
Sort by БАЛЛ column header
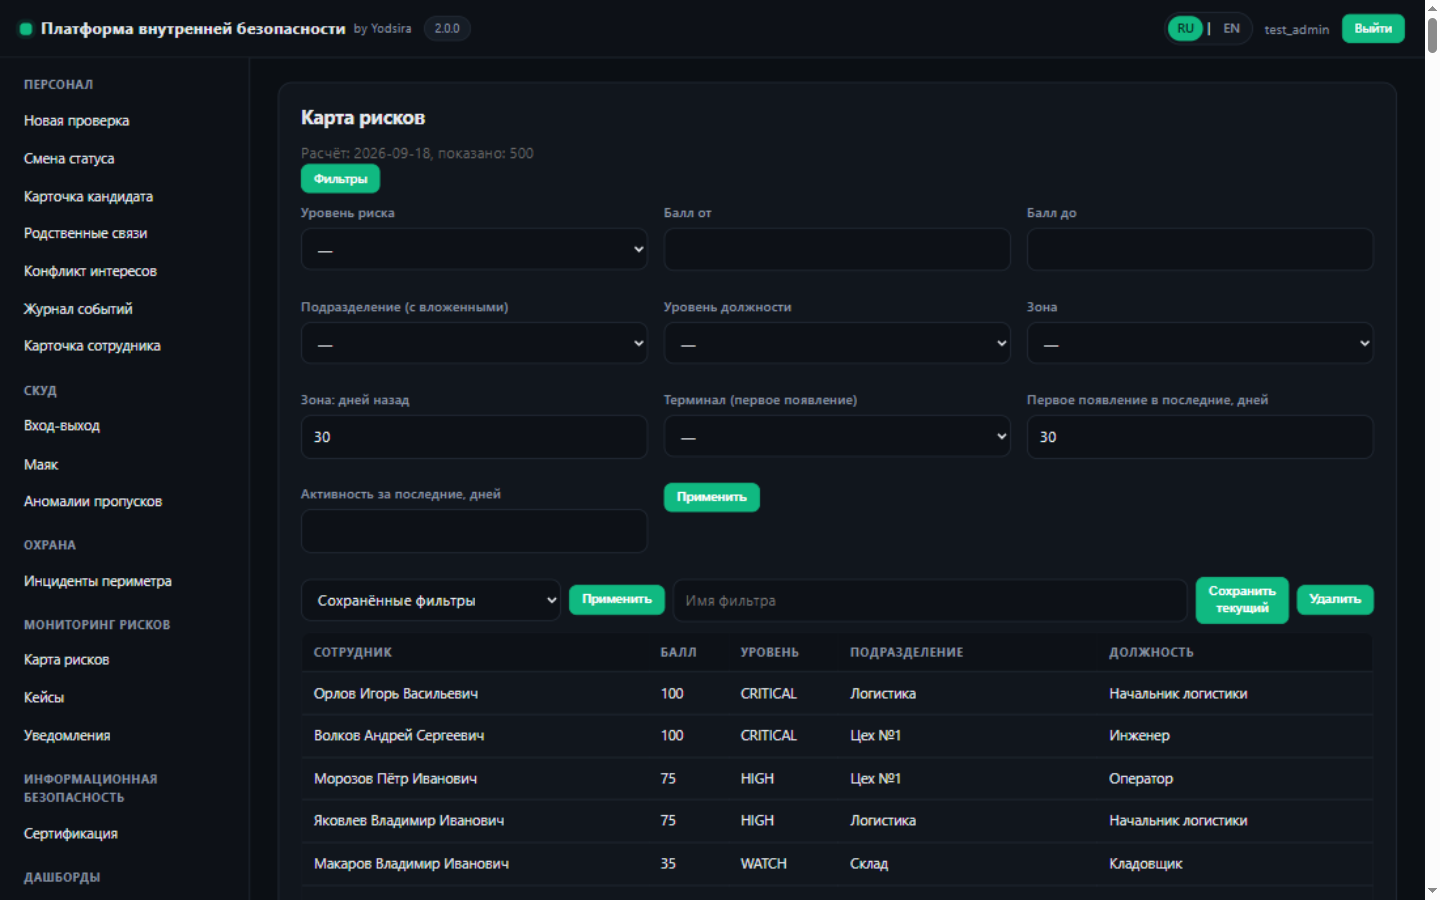(678, 652)
